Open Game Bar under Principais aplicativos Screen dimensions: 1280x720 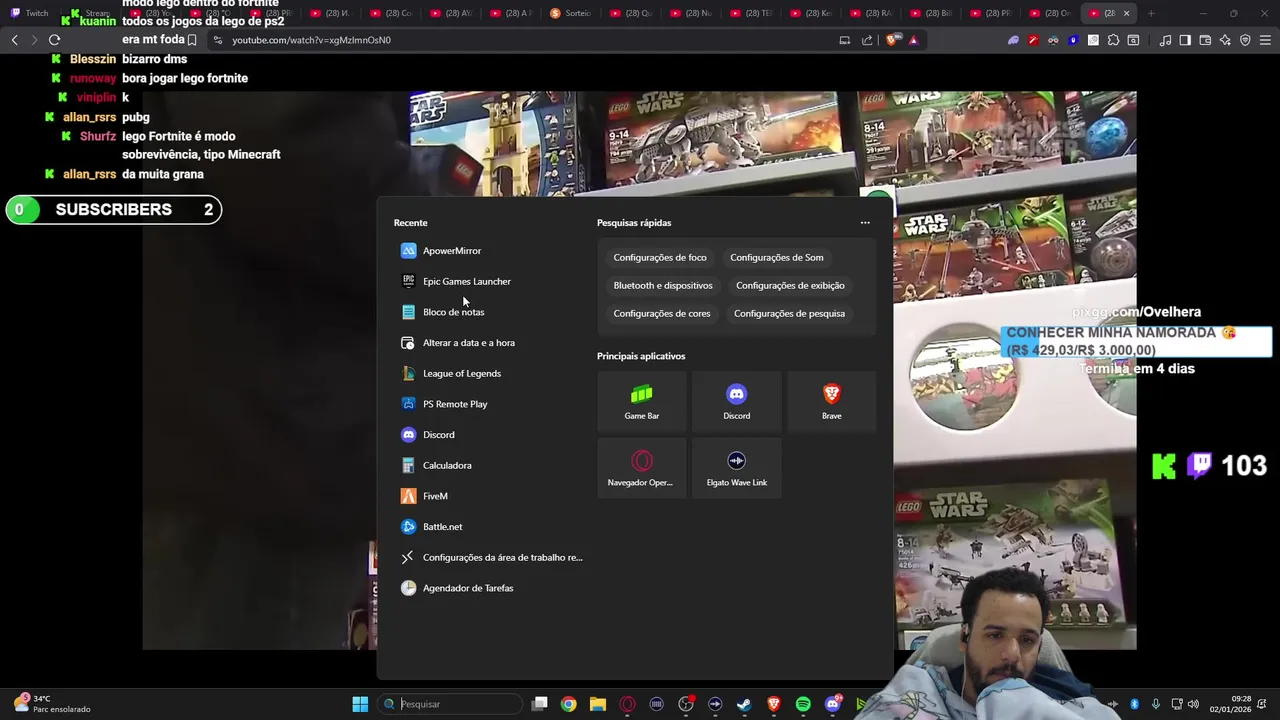(x=642, y=402)
